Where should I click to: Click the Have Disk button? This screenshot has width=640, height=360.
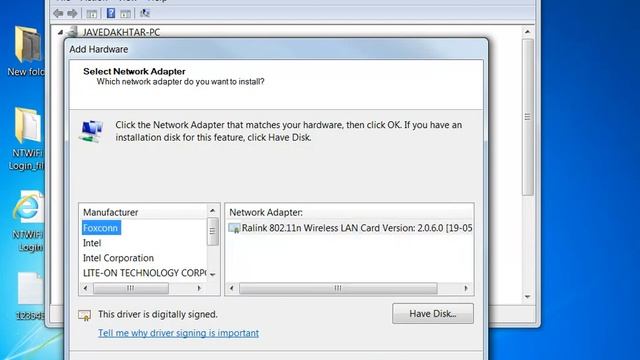(x=433, y=313)
